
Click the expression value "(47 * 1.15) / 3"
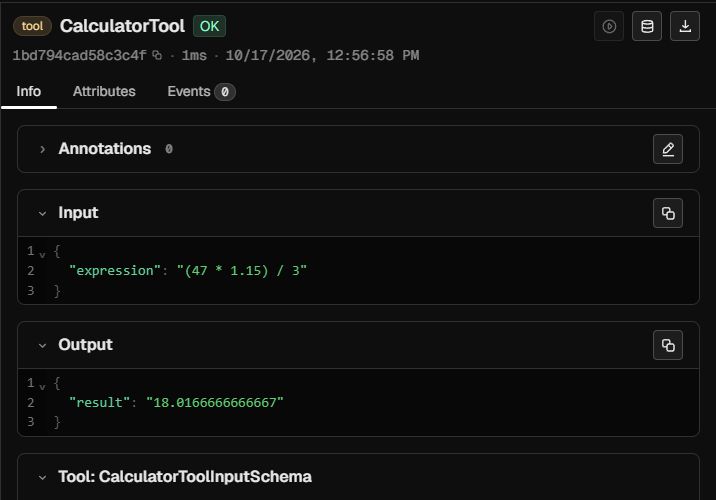[242, 270]
